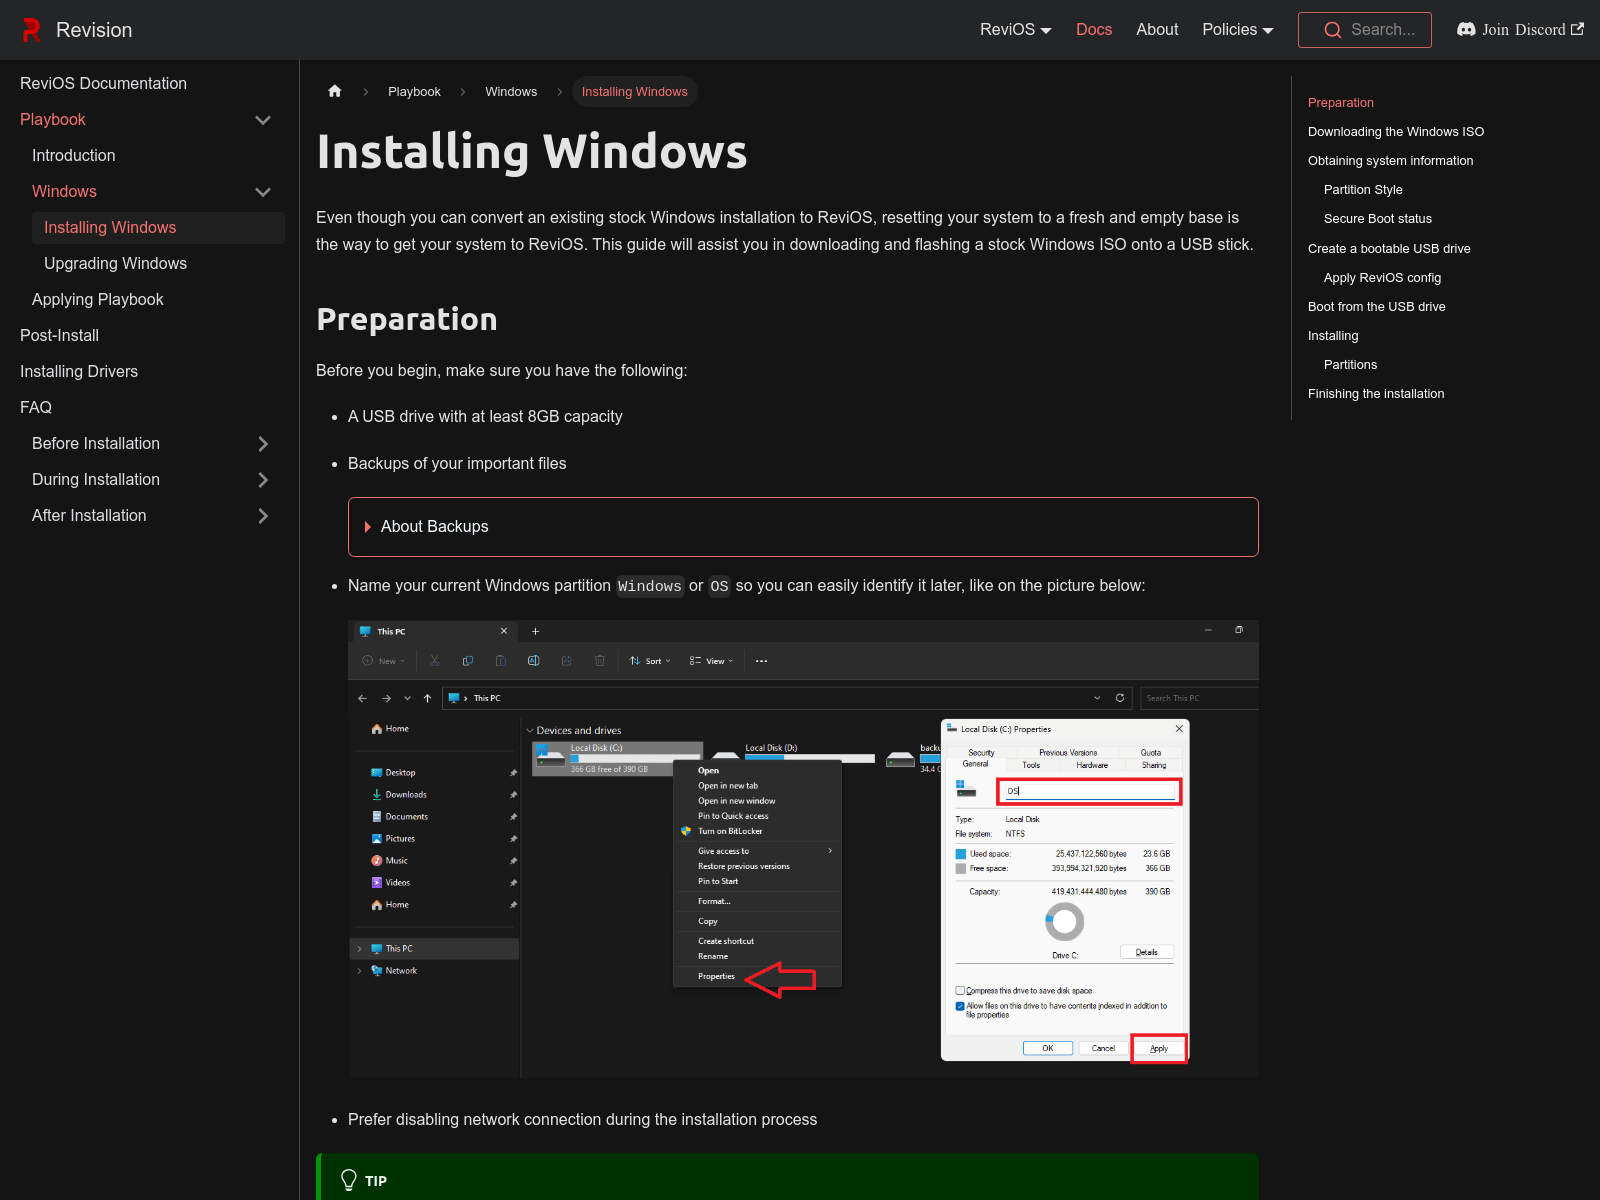The height and width of the screenshot is (1200, 1600).
Task: Open the About navbar item
Action: 1157,30
